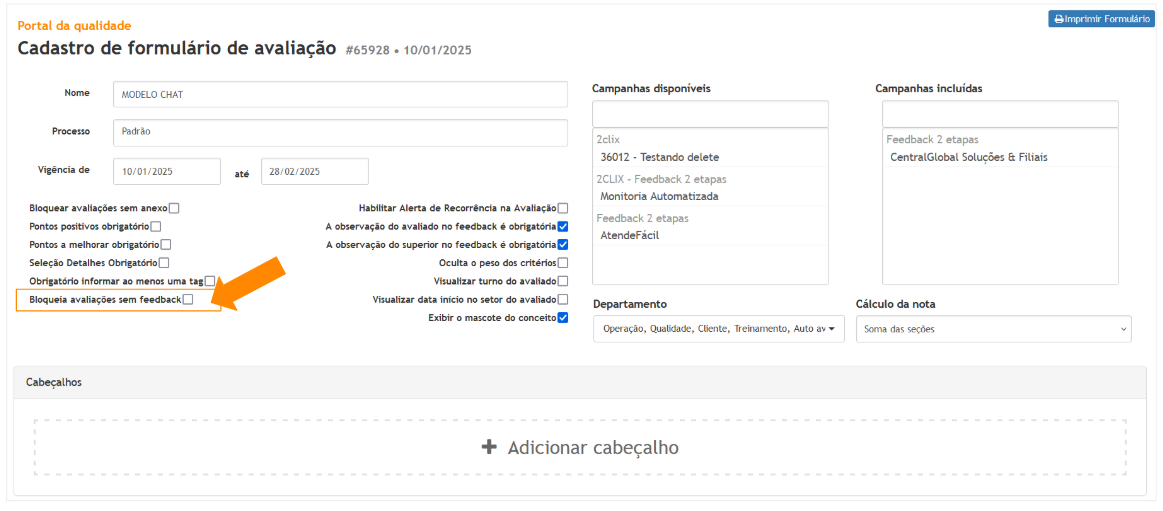The height and width of the screenshot is (511, 1163).
Task: Click the plus icon to add cabeçalho
Action: (x=489, y=447)
